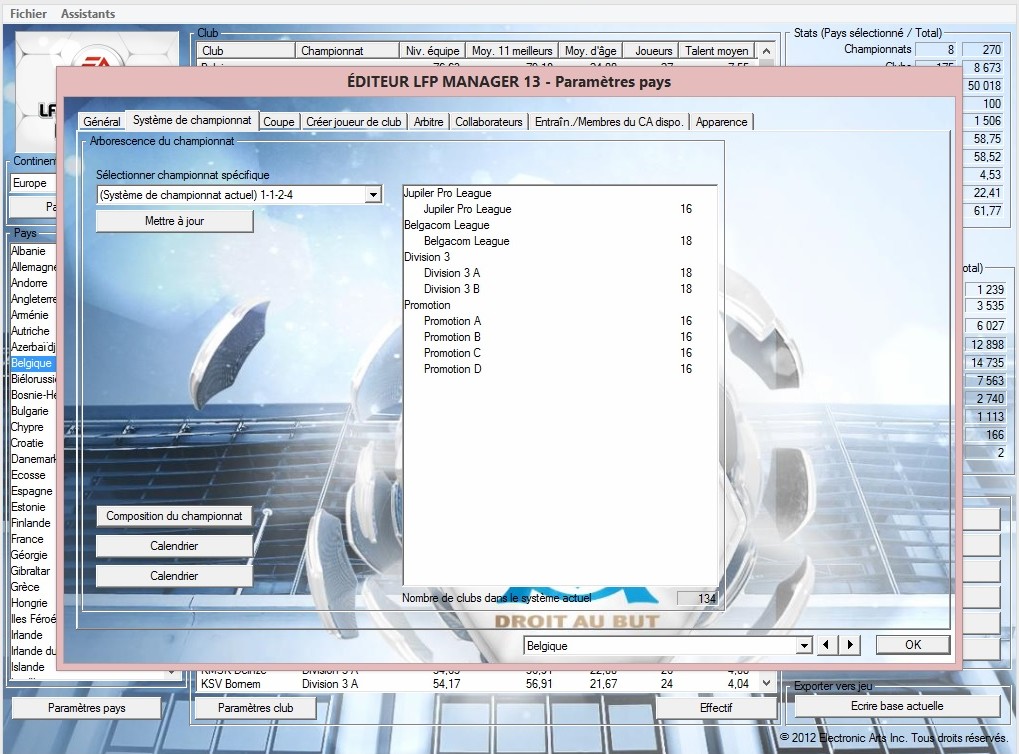
Task: Choose Espagne from the Pays list
Action: click(32, 491)
